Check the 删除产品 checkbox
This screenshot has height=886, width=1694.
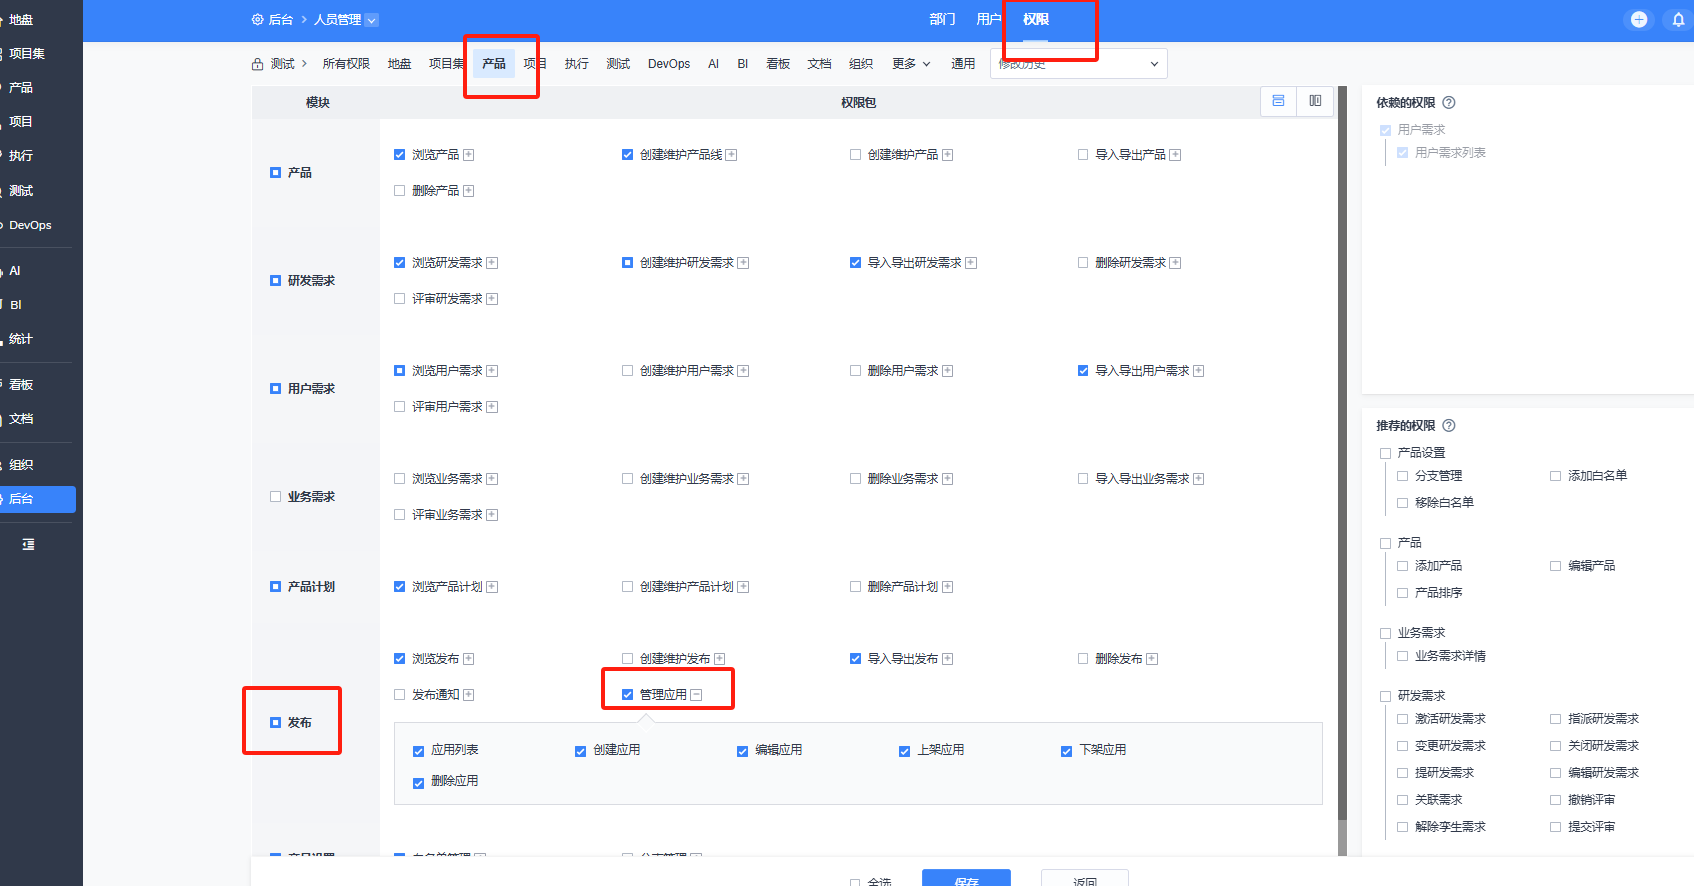400,191
